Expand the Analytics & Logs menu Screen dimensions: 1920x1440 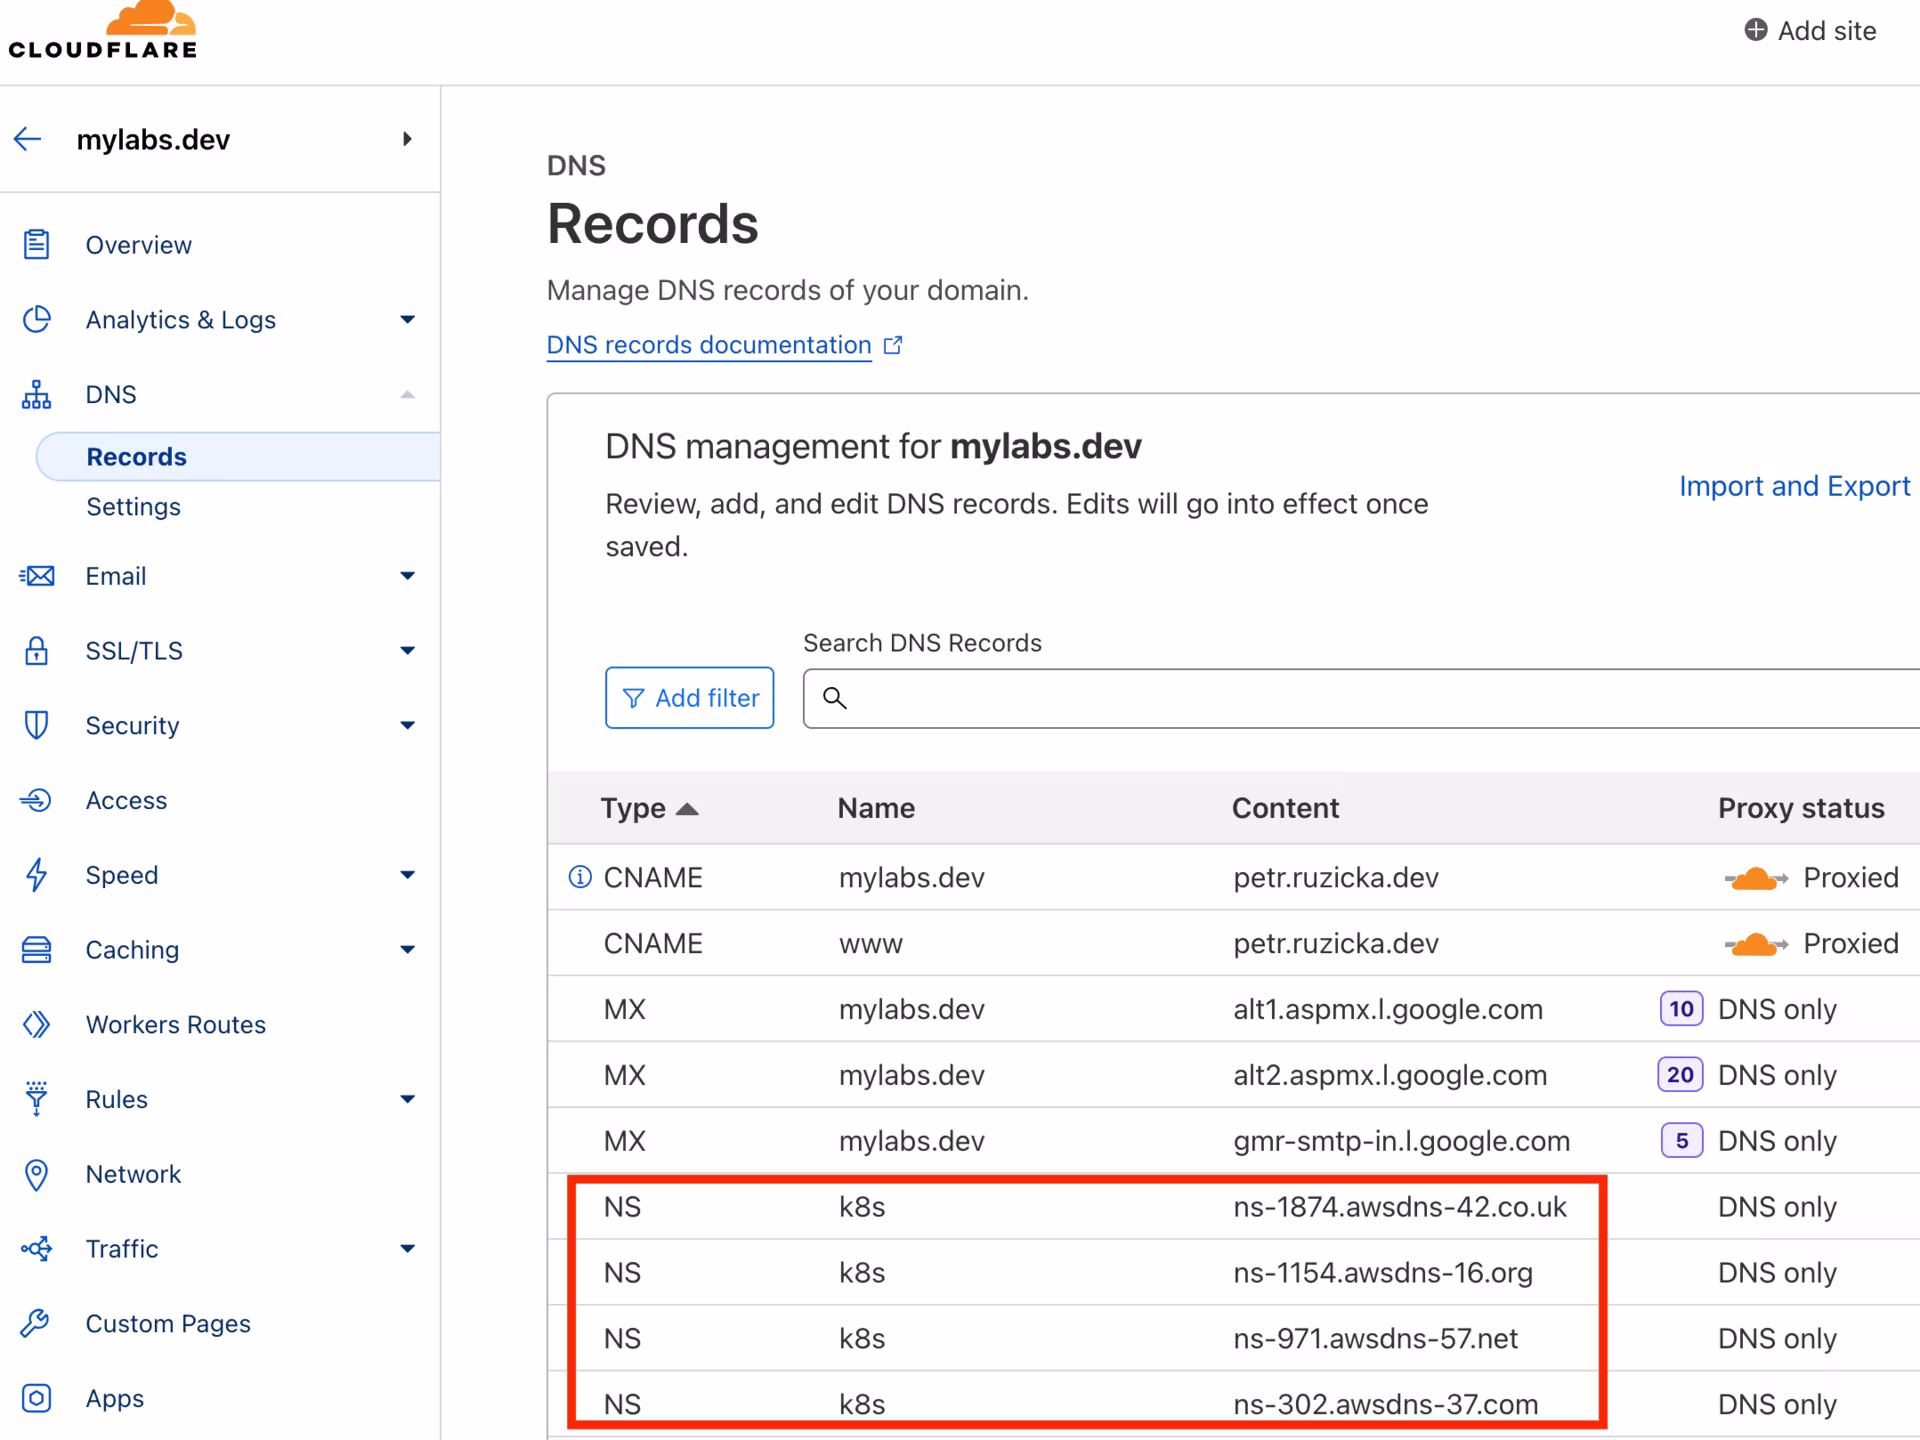(x=407, y=320)
